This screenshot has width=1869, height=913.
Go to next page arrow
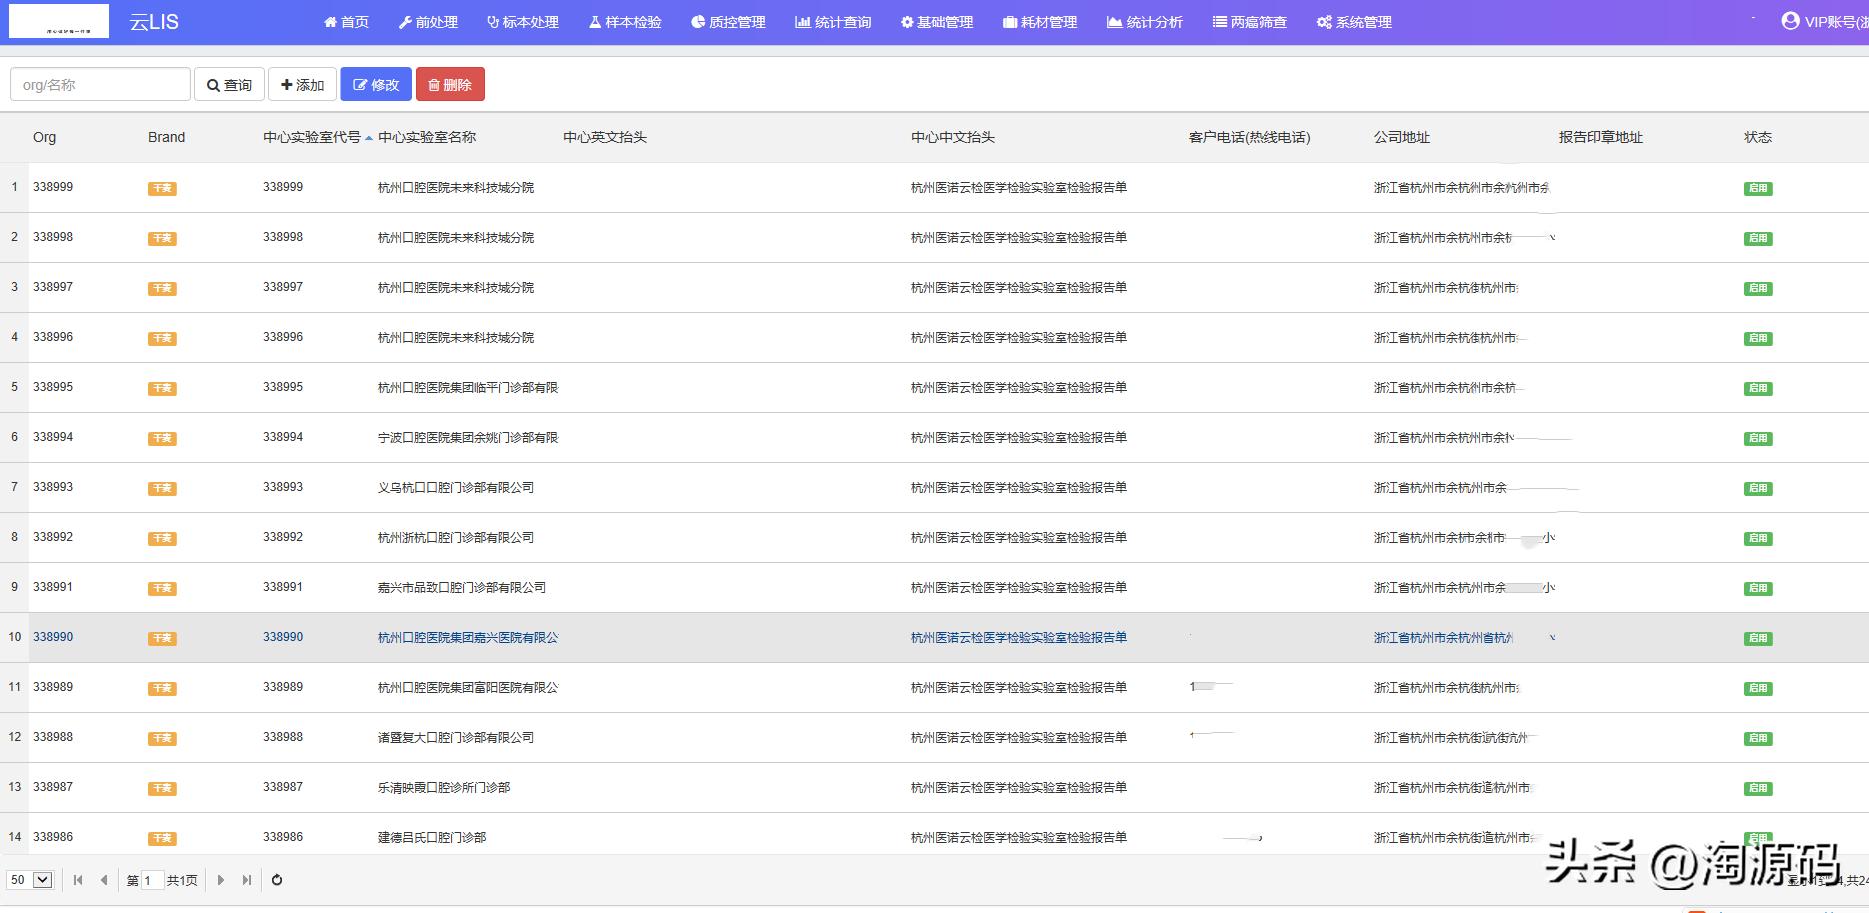pyautogui.click(x=221, y=880)
